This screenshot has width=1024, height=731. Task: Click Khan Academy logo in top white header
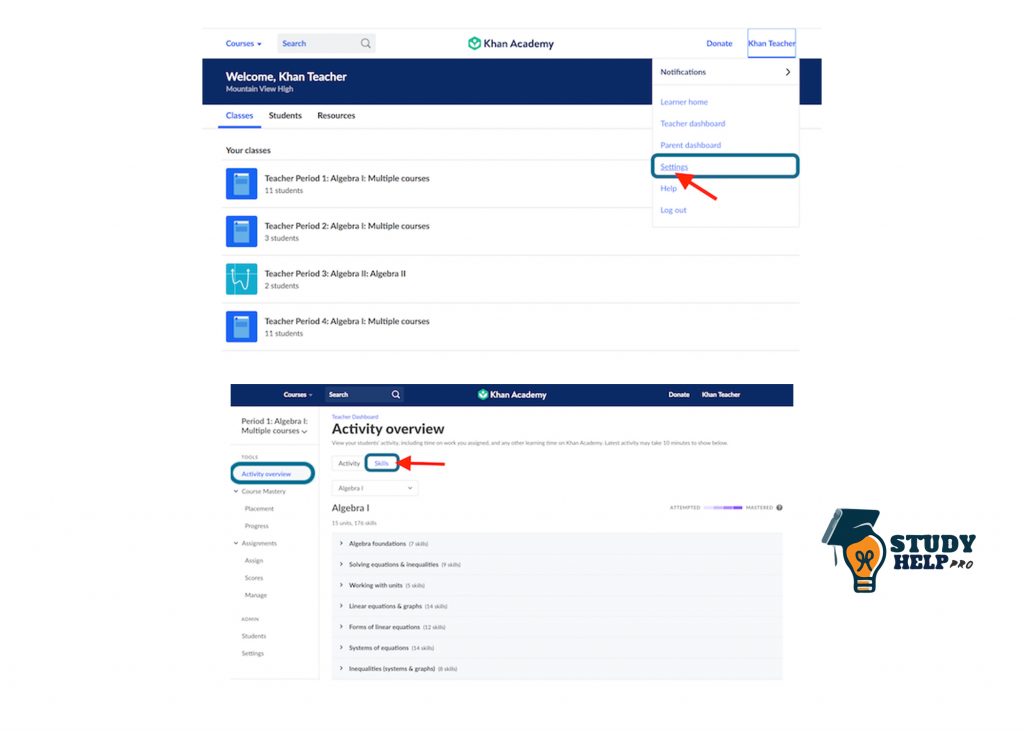(511, 43)
